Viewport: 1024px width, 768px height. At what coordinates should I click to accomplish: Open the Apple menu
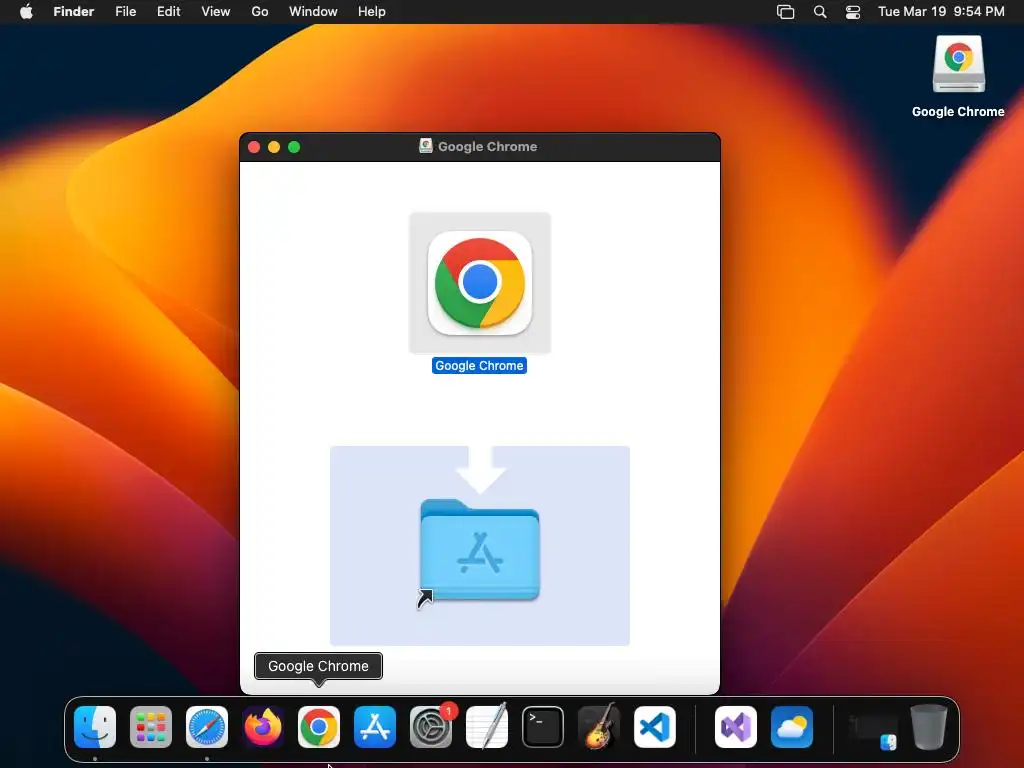(26, 12)
